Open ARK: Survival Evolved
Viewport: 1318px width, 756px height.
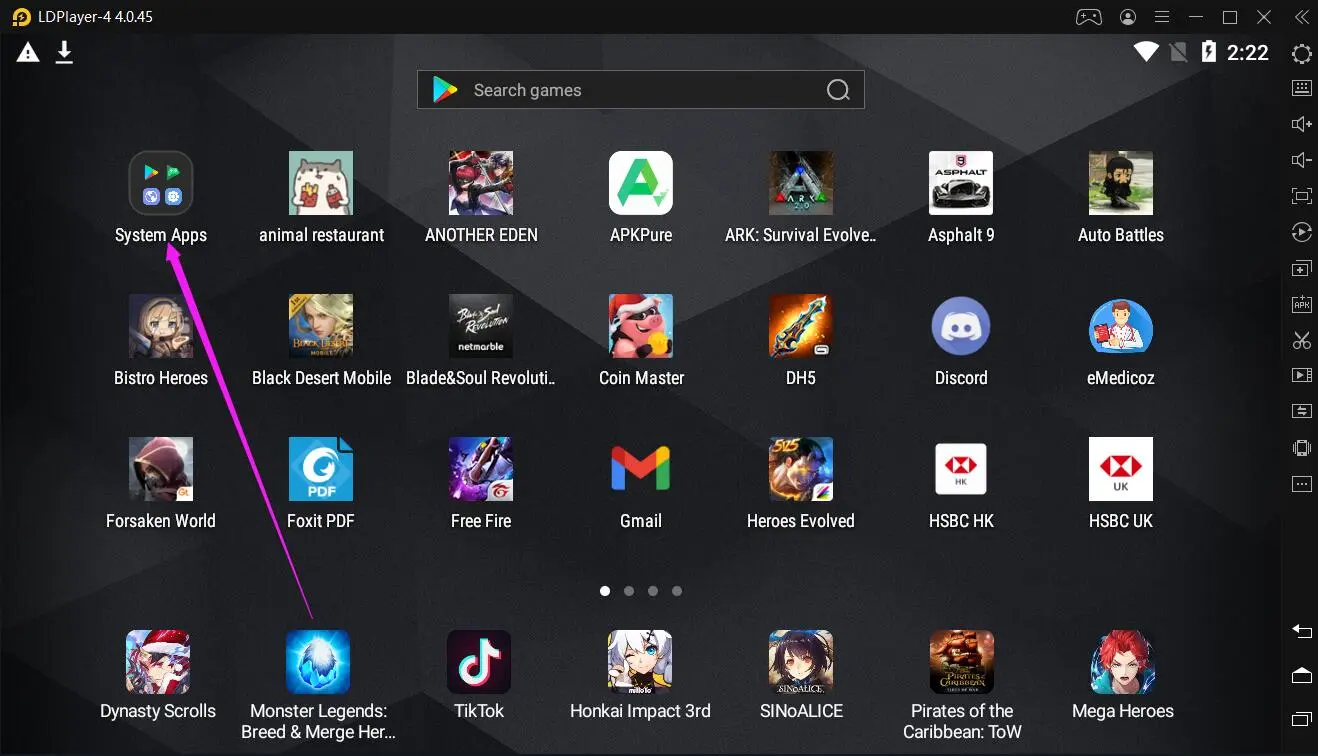(x=801, y=183)
